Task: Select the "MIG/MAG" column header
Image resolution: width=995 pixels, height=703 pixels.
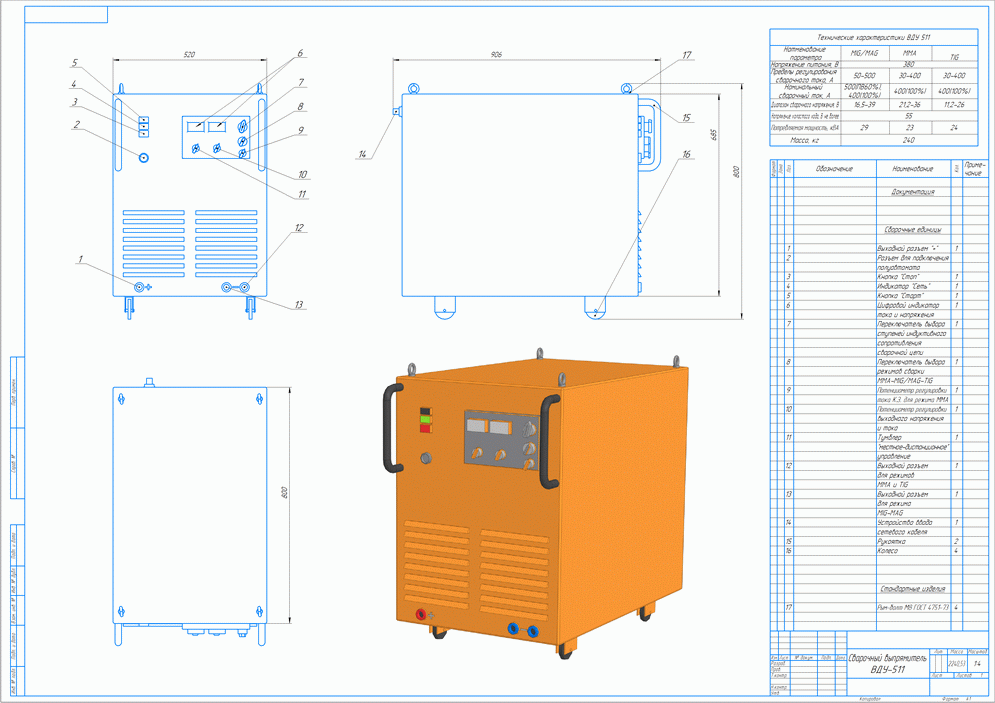Action: 864,53
